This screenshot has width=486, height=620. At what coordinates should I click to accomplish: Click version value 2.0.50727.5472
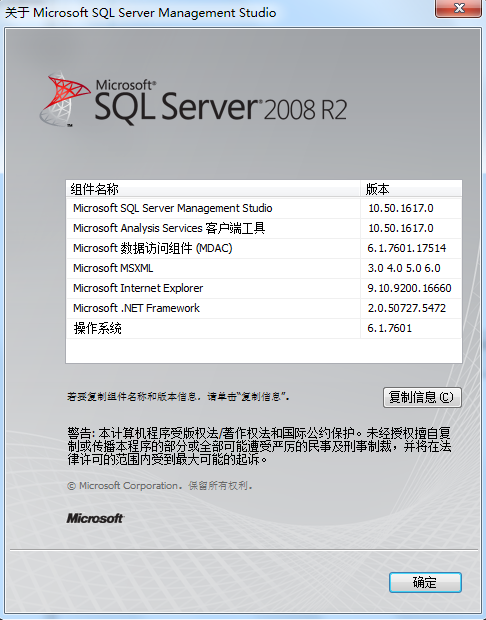pos(407,308)
